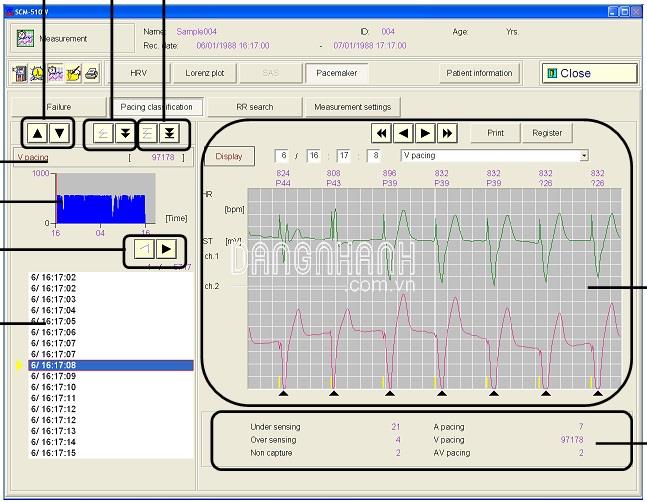Open the Lorenz plot tab
The image size is (647, 502).
tap(205, 73)
